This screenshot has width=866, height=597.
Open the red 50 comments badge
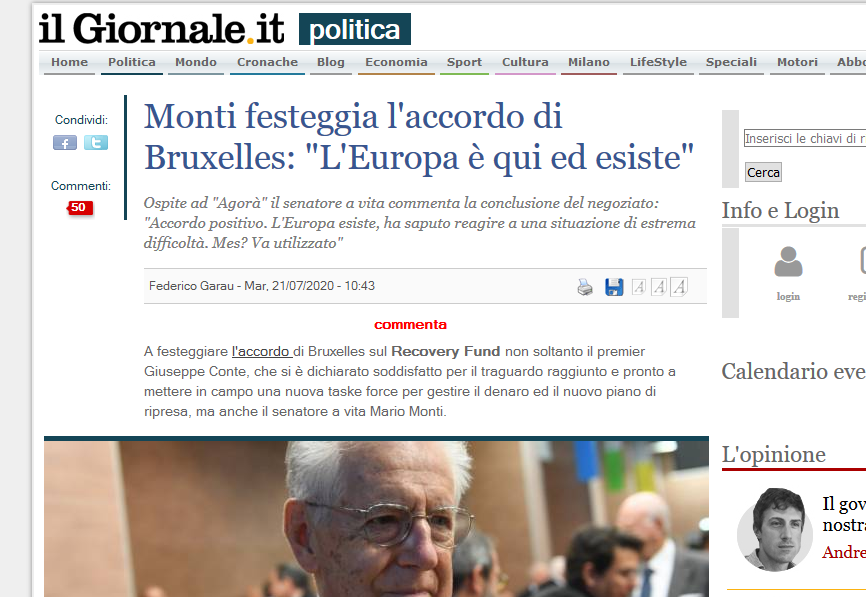(x=80, y=208)
